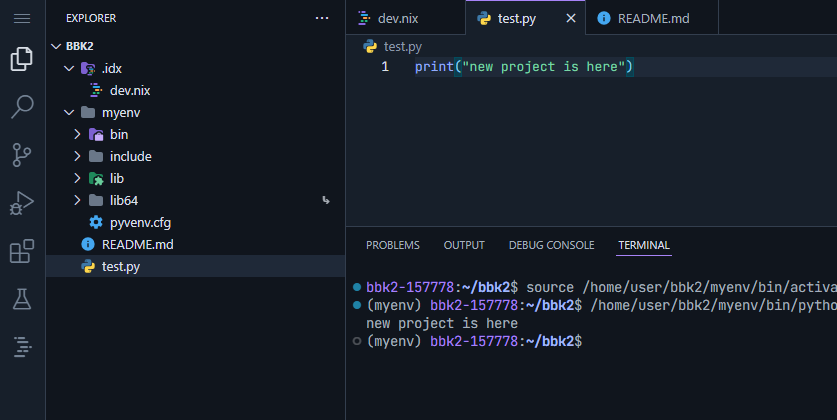Open the PROBLEMS panel tab
This screenshot has width=837, height=420.
tap(393, 245)
